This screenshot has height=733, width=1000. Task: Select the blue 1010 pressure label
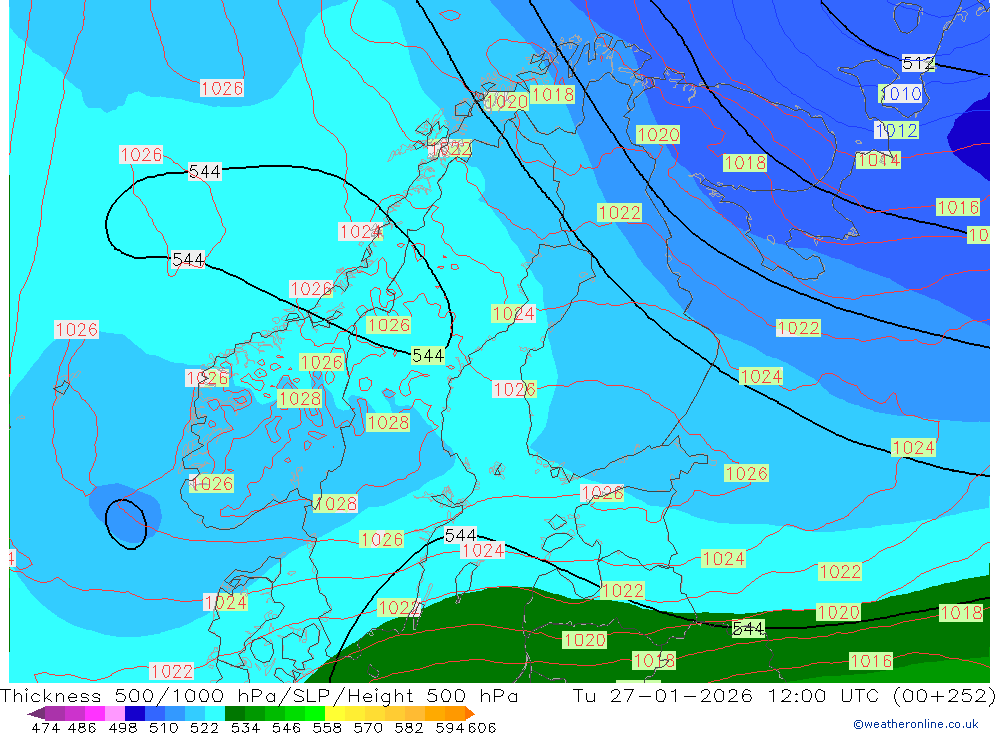[x=901, y=94]
